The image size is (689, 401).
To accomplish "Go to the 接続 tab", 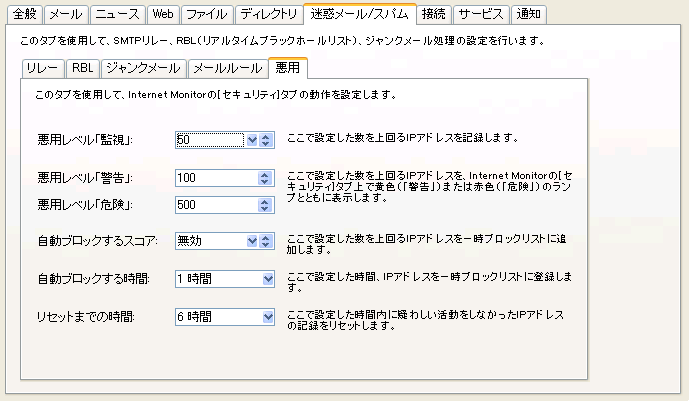I will click(x=433, y=15).
